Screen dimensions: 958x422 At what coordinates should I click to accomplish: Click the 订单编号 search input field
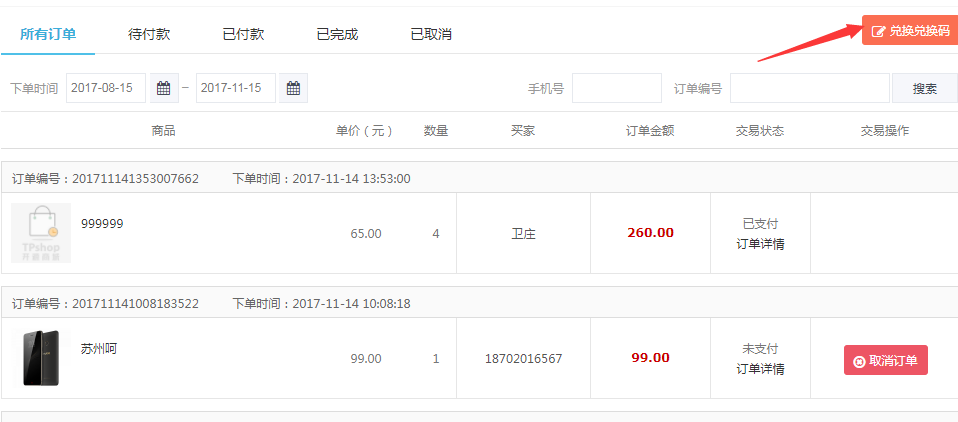[x=809, y=88]
